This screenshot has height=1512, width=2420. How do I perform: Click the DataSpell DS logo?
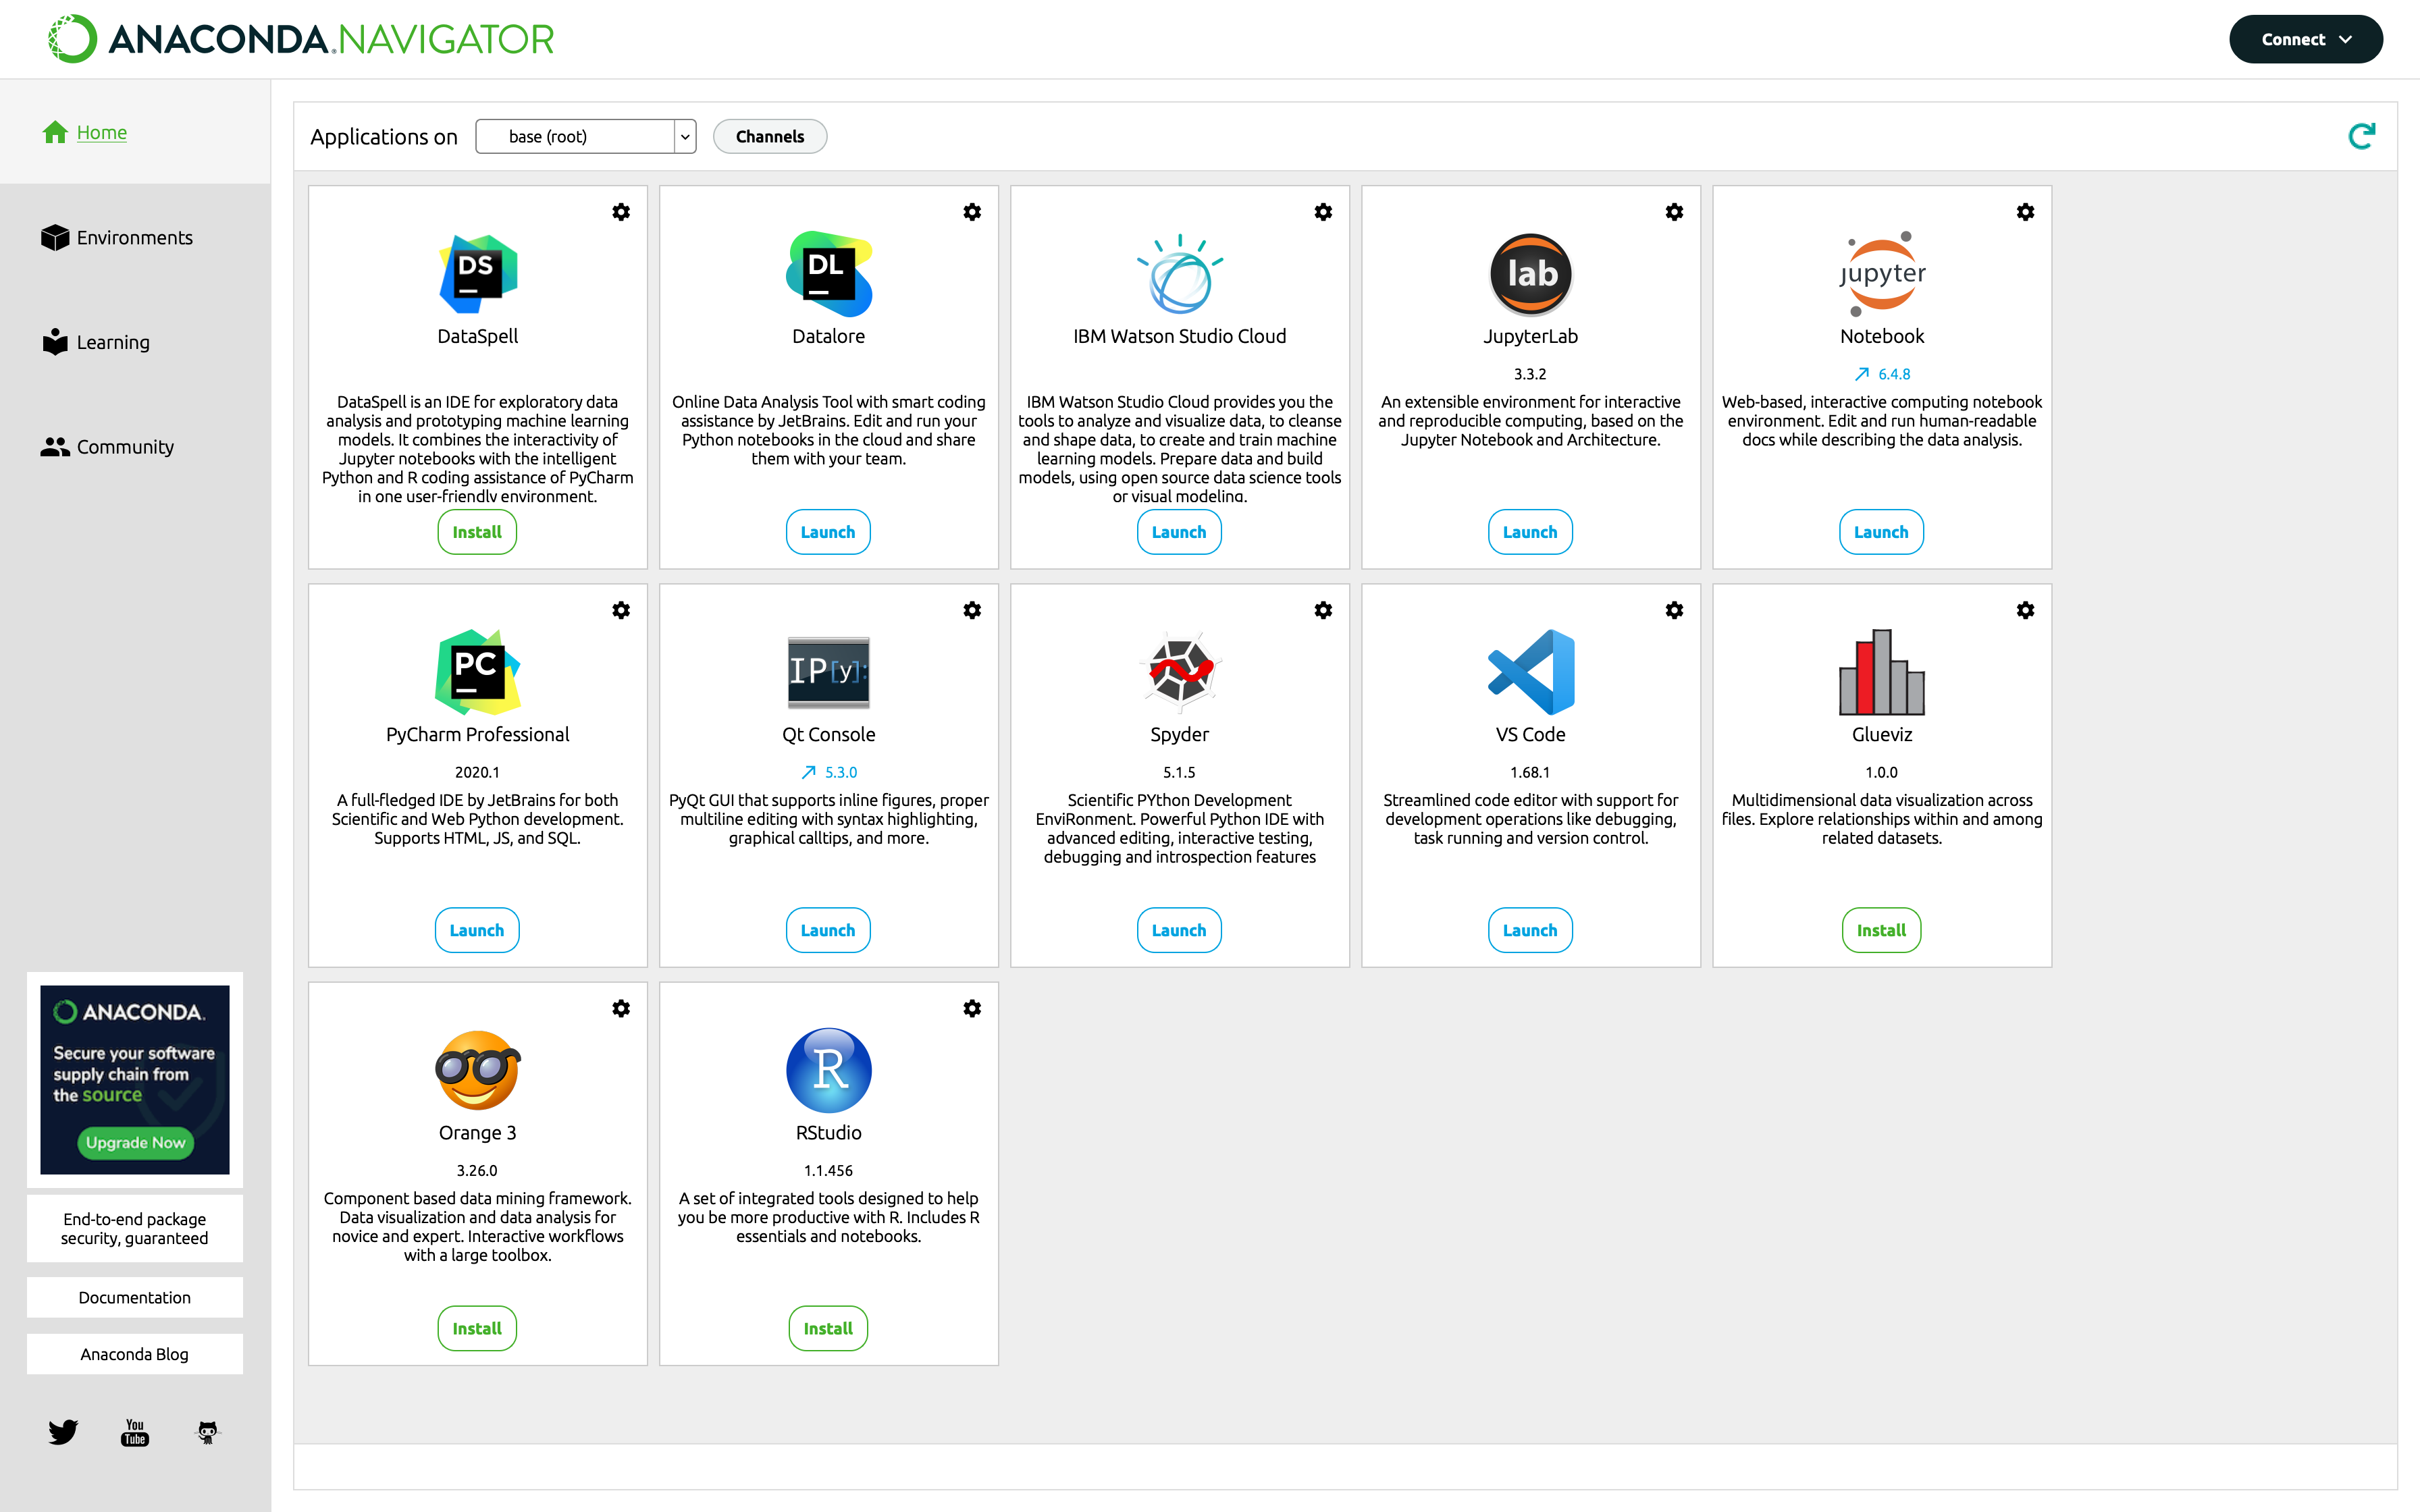478,273
